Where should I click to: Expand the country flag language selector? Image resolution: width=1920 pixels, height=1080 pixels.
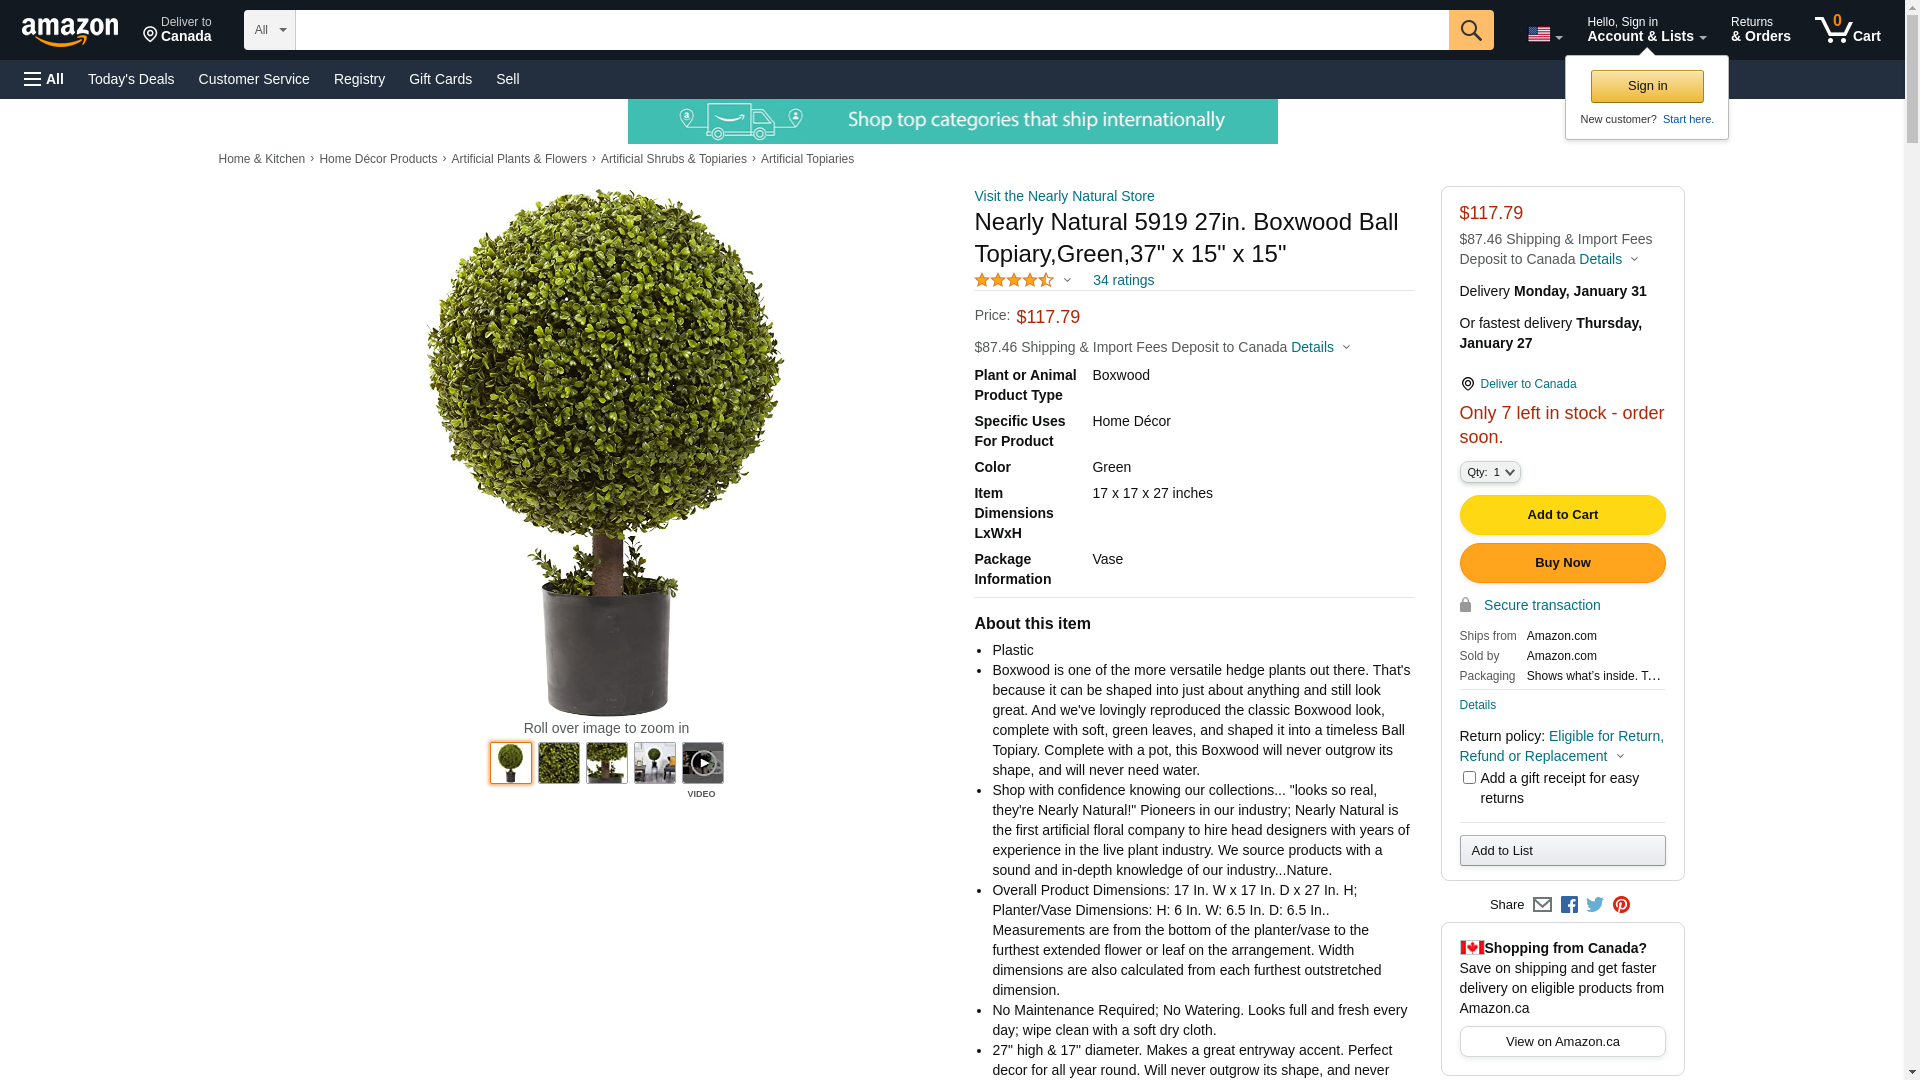[x=1545, y=35]
